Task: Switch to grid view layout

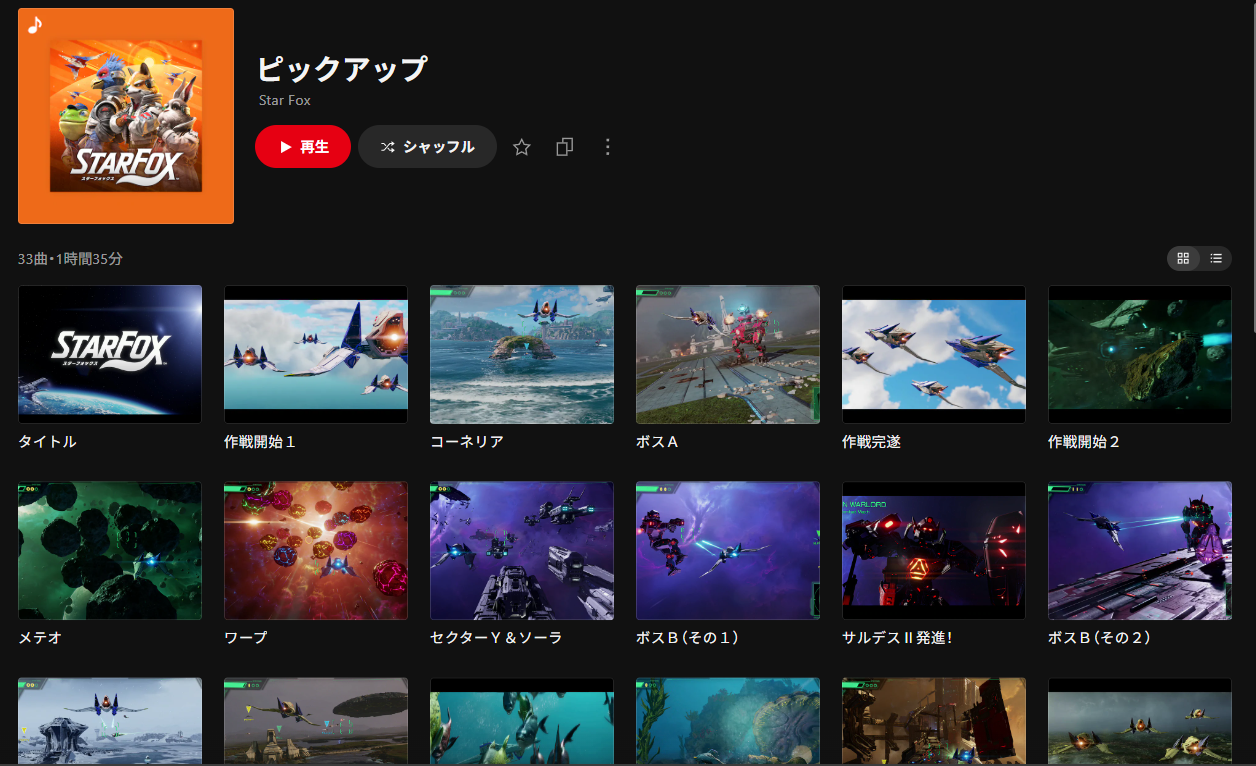Action: [1184, 258]
